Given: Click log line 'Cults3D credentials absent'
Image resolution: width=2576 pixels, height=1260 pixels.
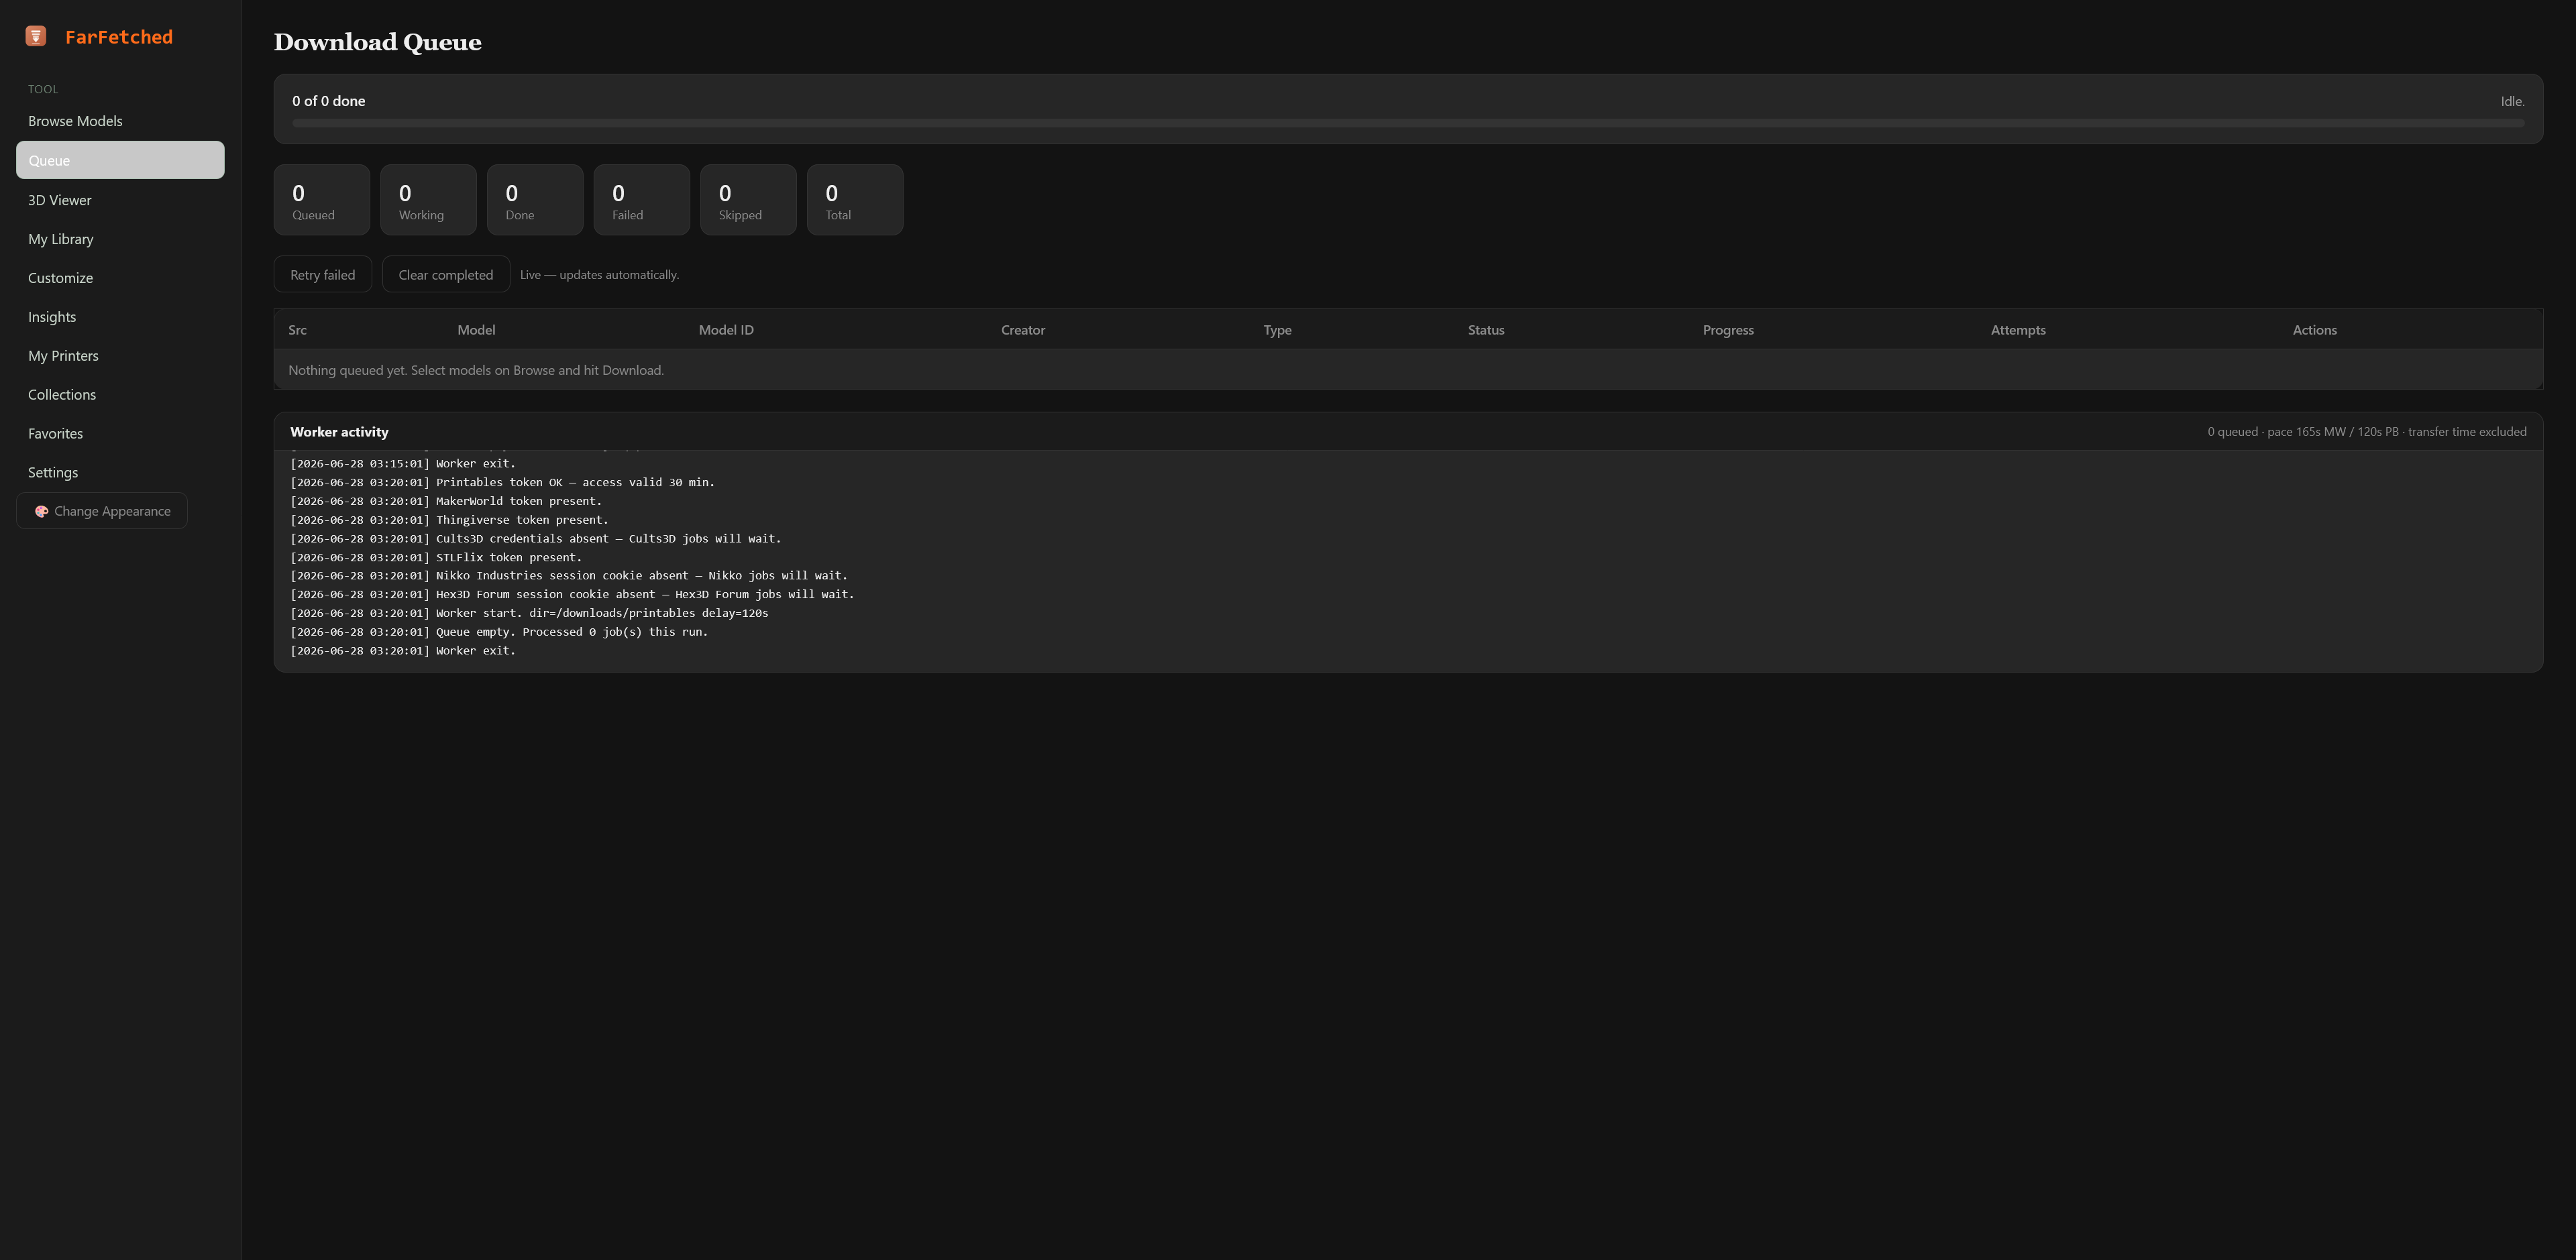Looking at the screenshot, I should (536, 539).
